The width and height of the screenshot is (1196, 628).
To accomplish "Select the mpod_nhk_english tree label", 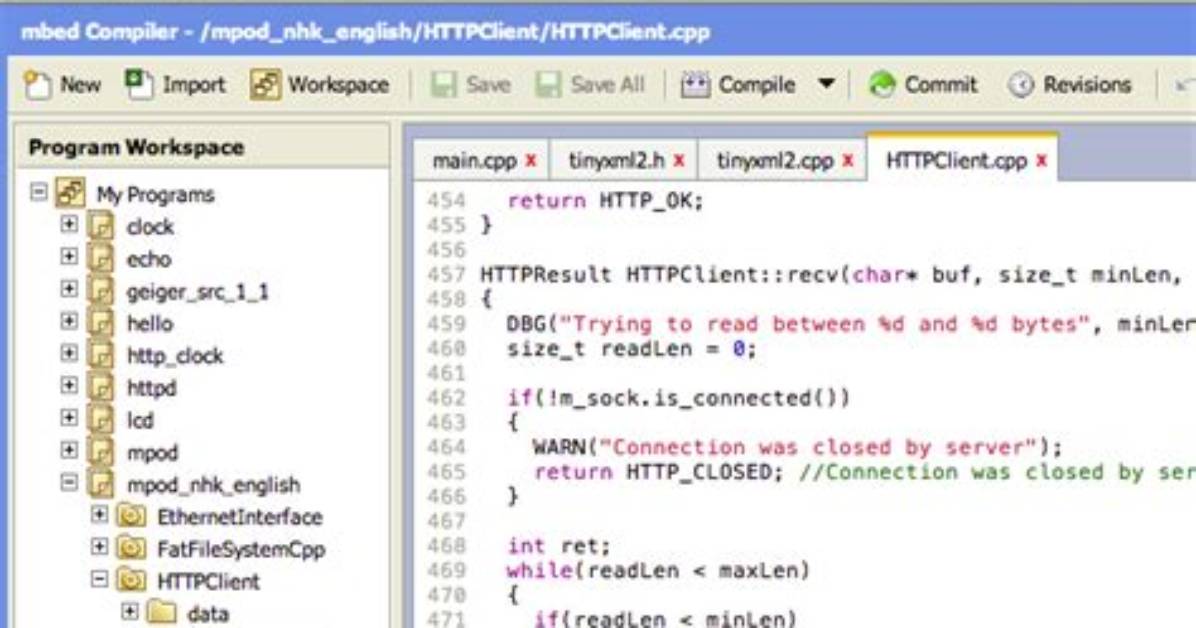I will tap(214, 485).
